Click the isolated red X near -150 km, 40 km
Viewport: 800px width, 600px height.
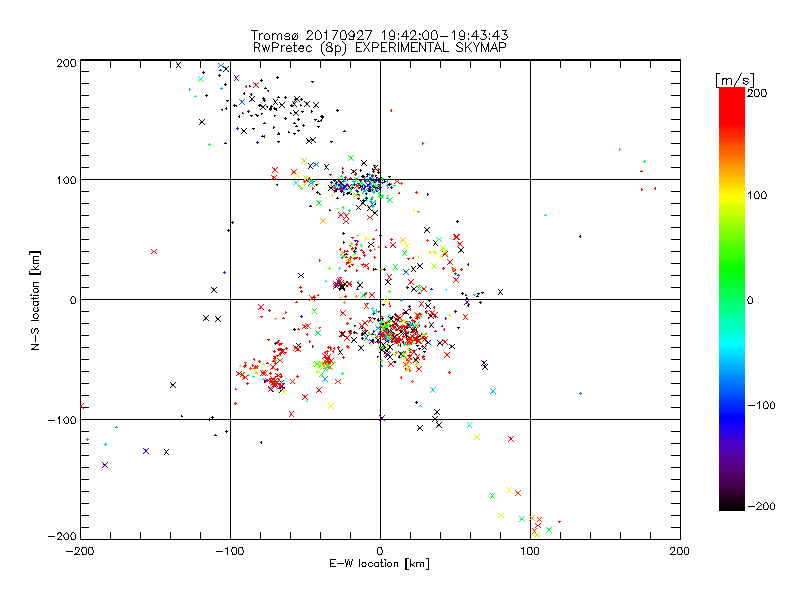tap(154, 252)
